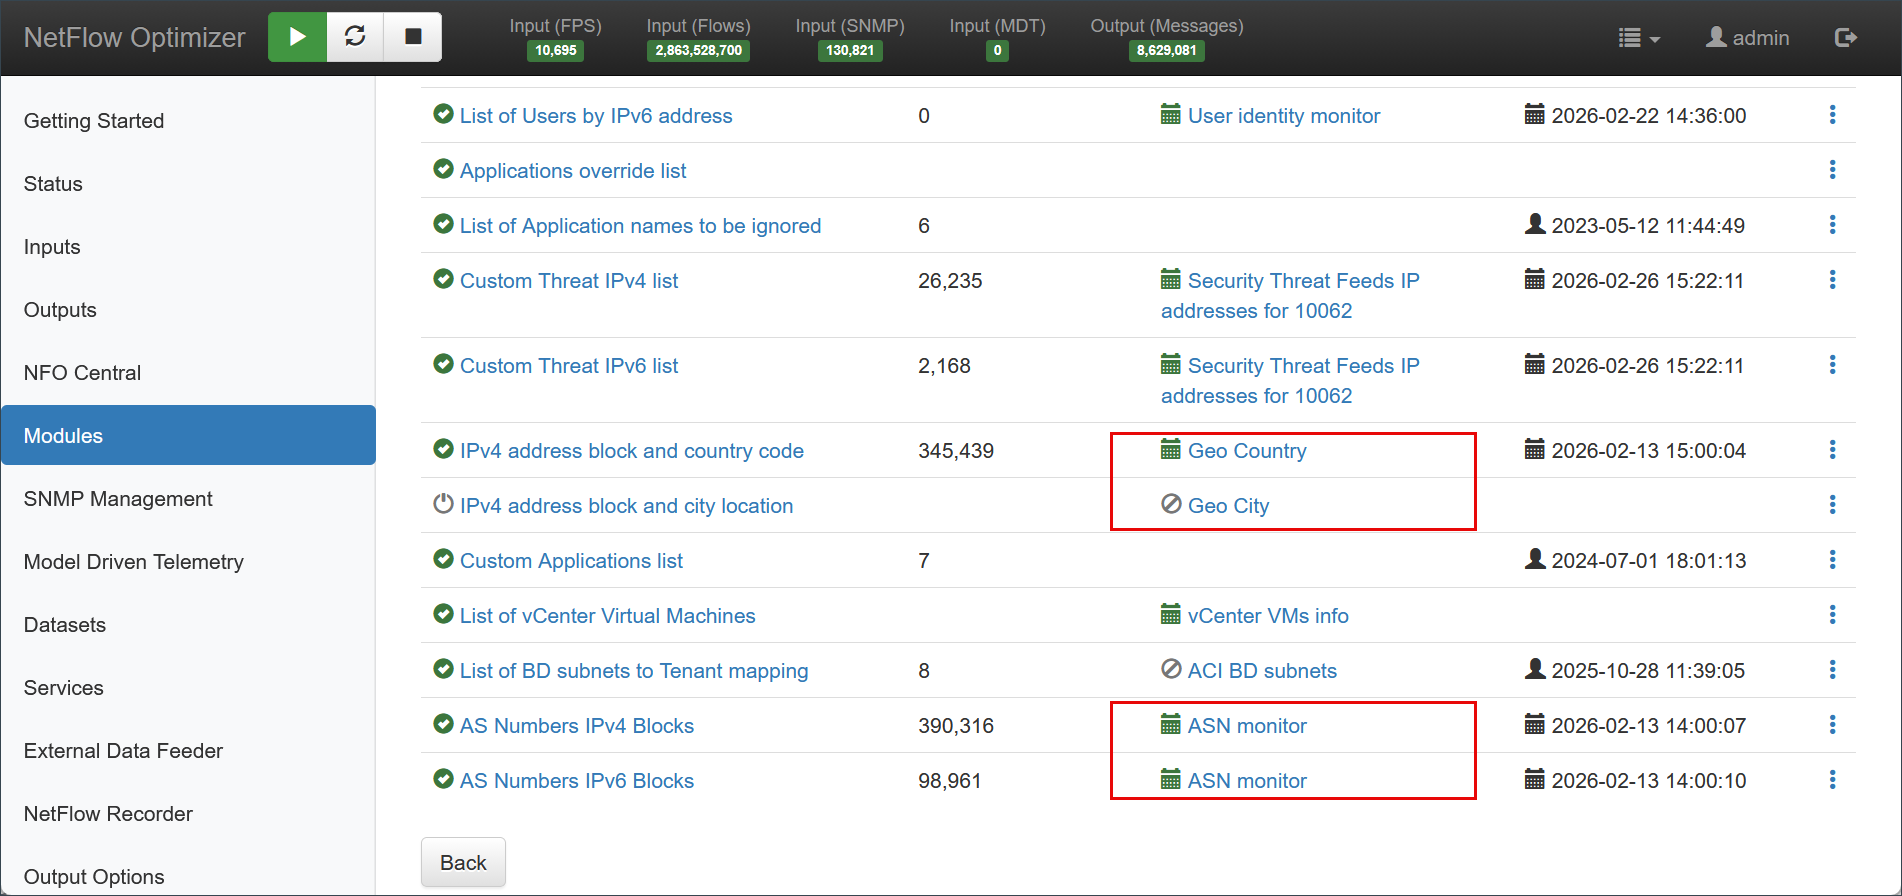Open kebab menu for AS Numbers IPv6 Blocks
This screenshot has height=896, width=1902.
click(x=1832, y=780)
